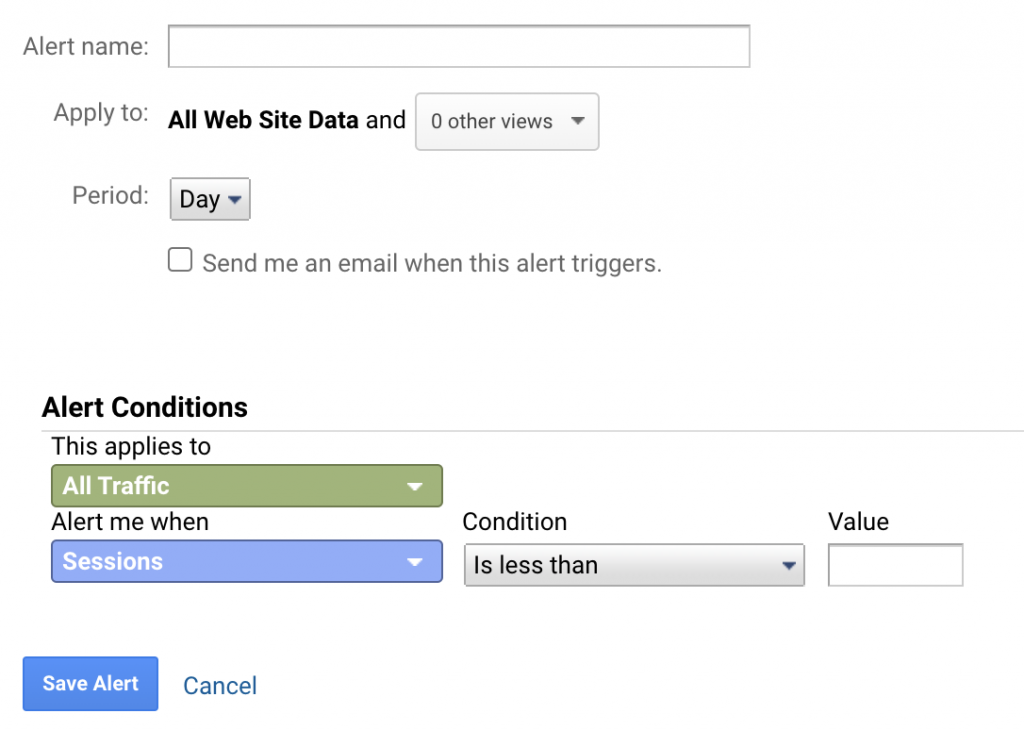Click the 'Send me an email' label text
The width and height of the screenshot is (1024, 730).
[x=432, y=263]
